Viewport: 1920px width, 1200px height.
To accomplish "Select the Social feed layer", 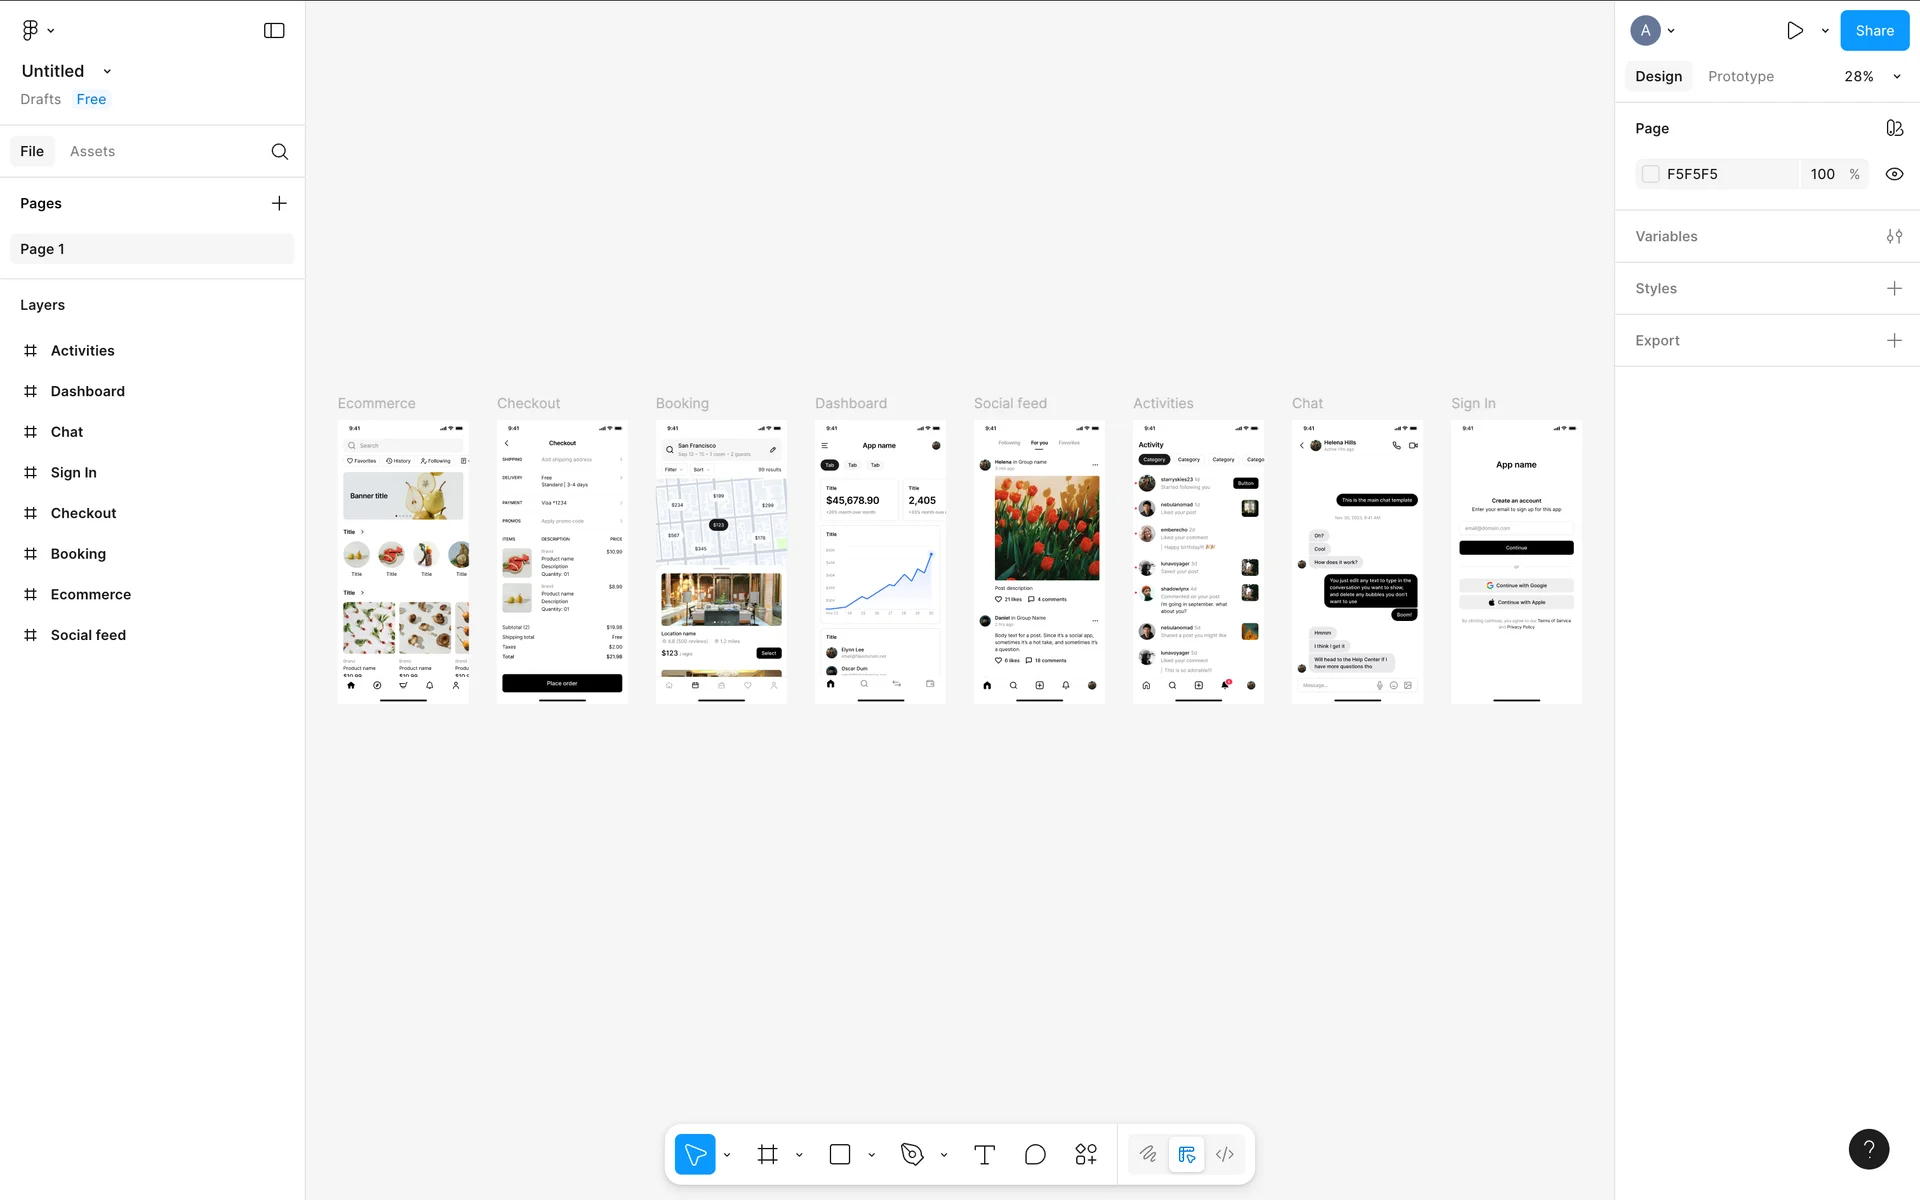I will (x=88, y=635).
